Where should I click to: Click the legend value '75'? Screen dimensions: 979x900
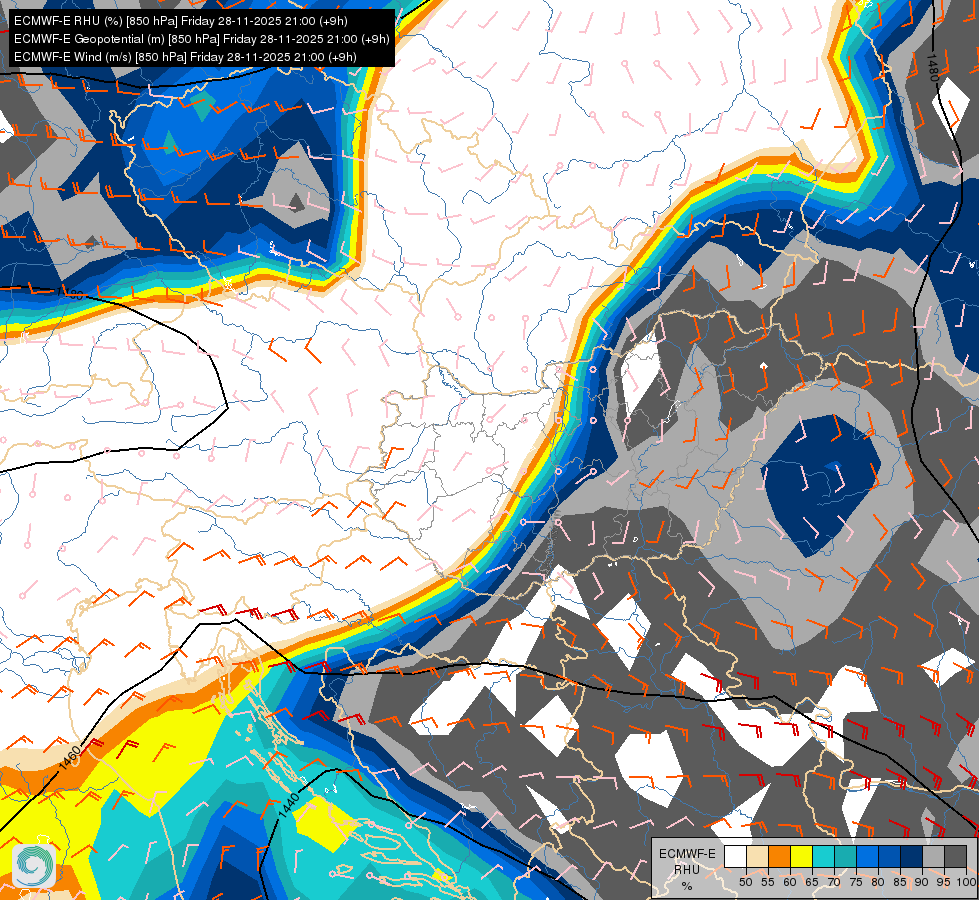pos(856,883)
